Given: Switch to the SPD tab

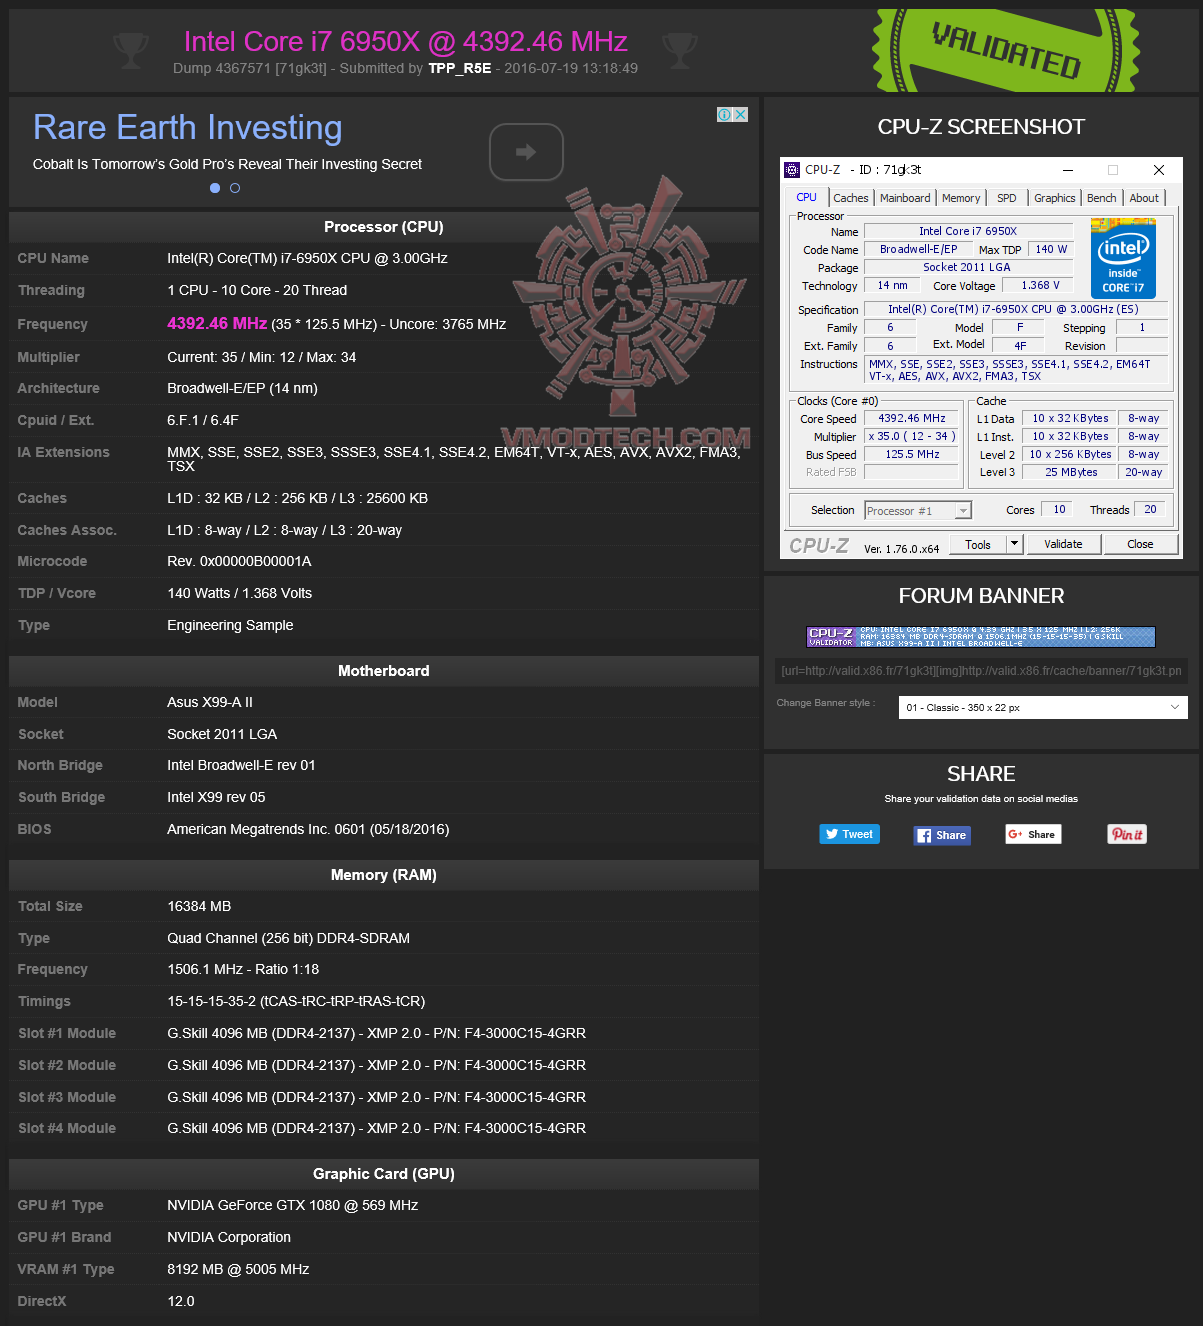Looking at the screenshot, I should pyautogui.click(x=1007, y=198).
